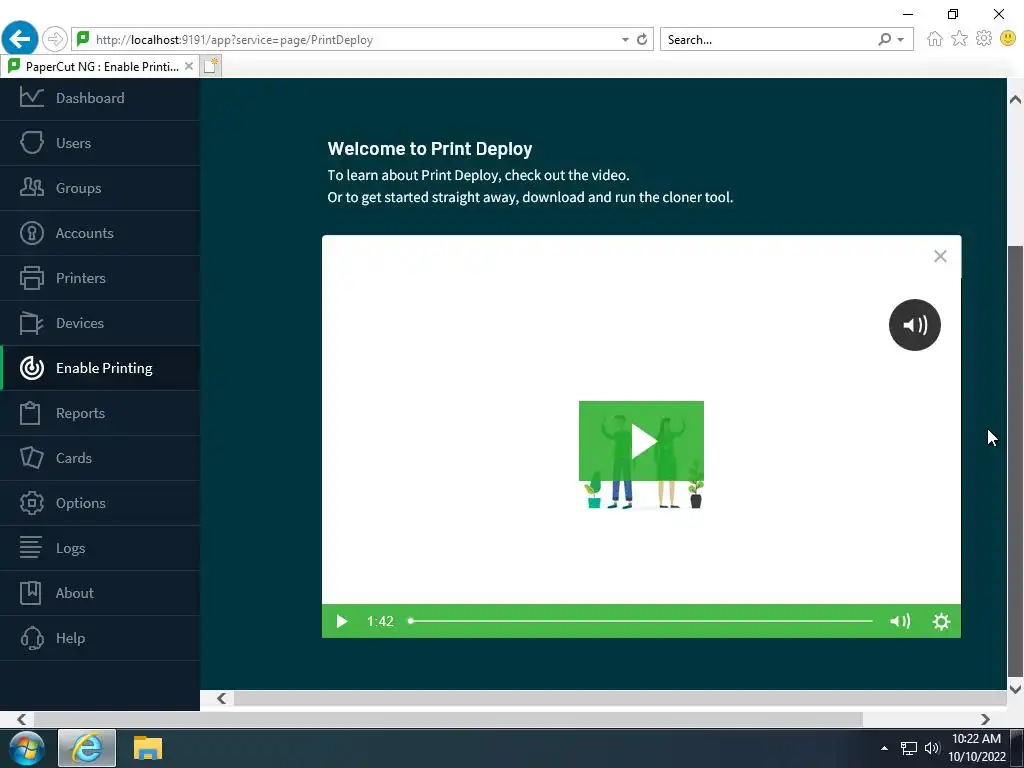The height and width of the screenshot is (768, 1024).
Task: Click the Internet Explorer taskbar icon
Action: (87, 748)
